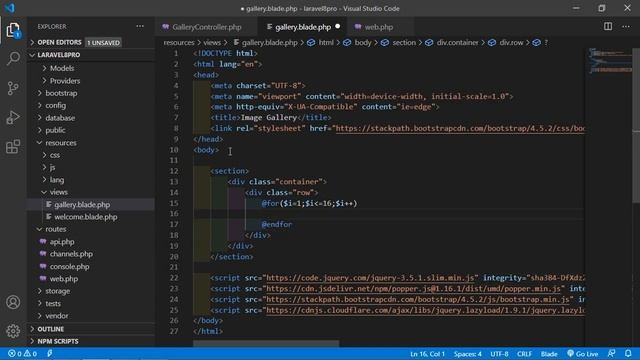640x360 pixels.
Task: Open notifications bell in status bar
Action: tap(628, 353)
